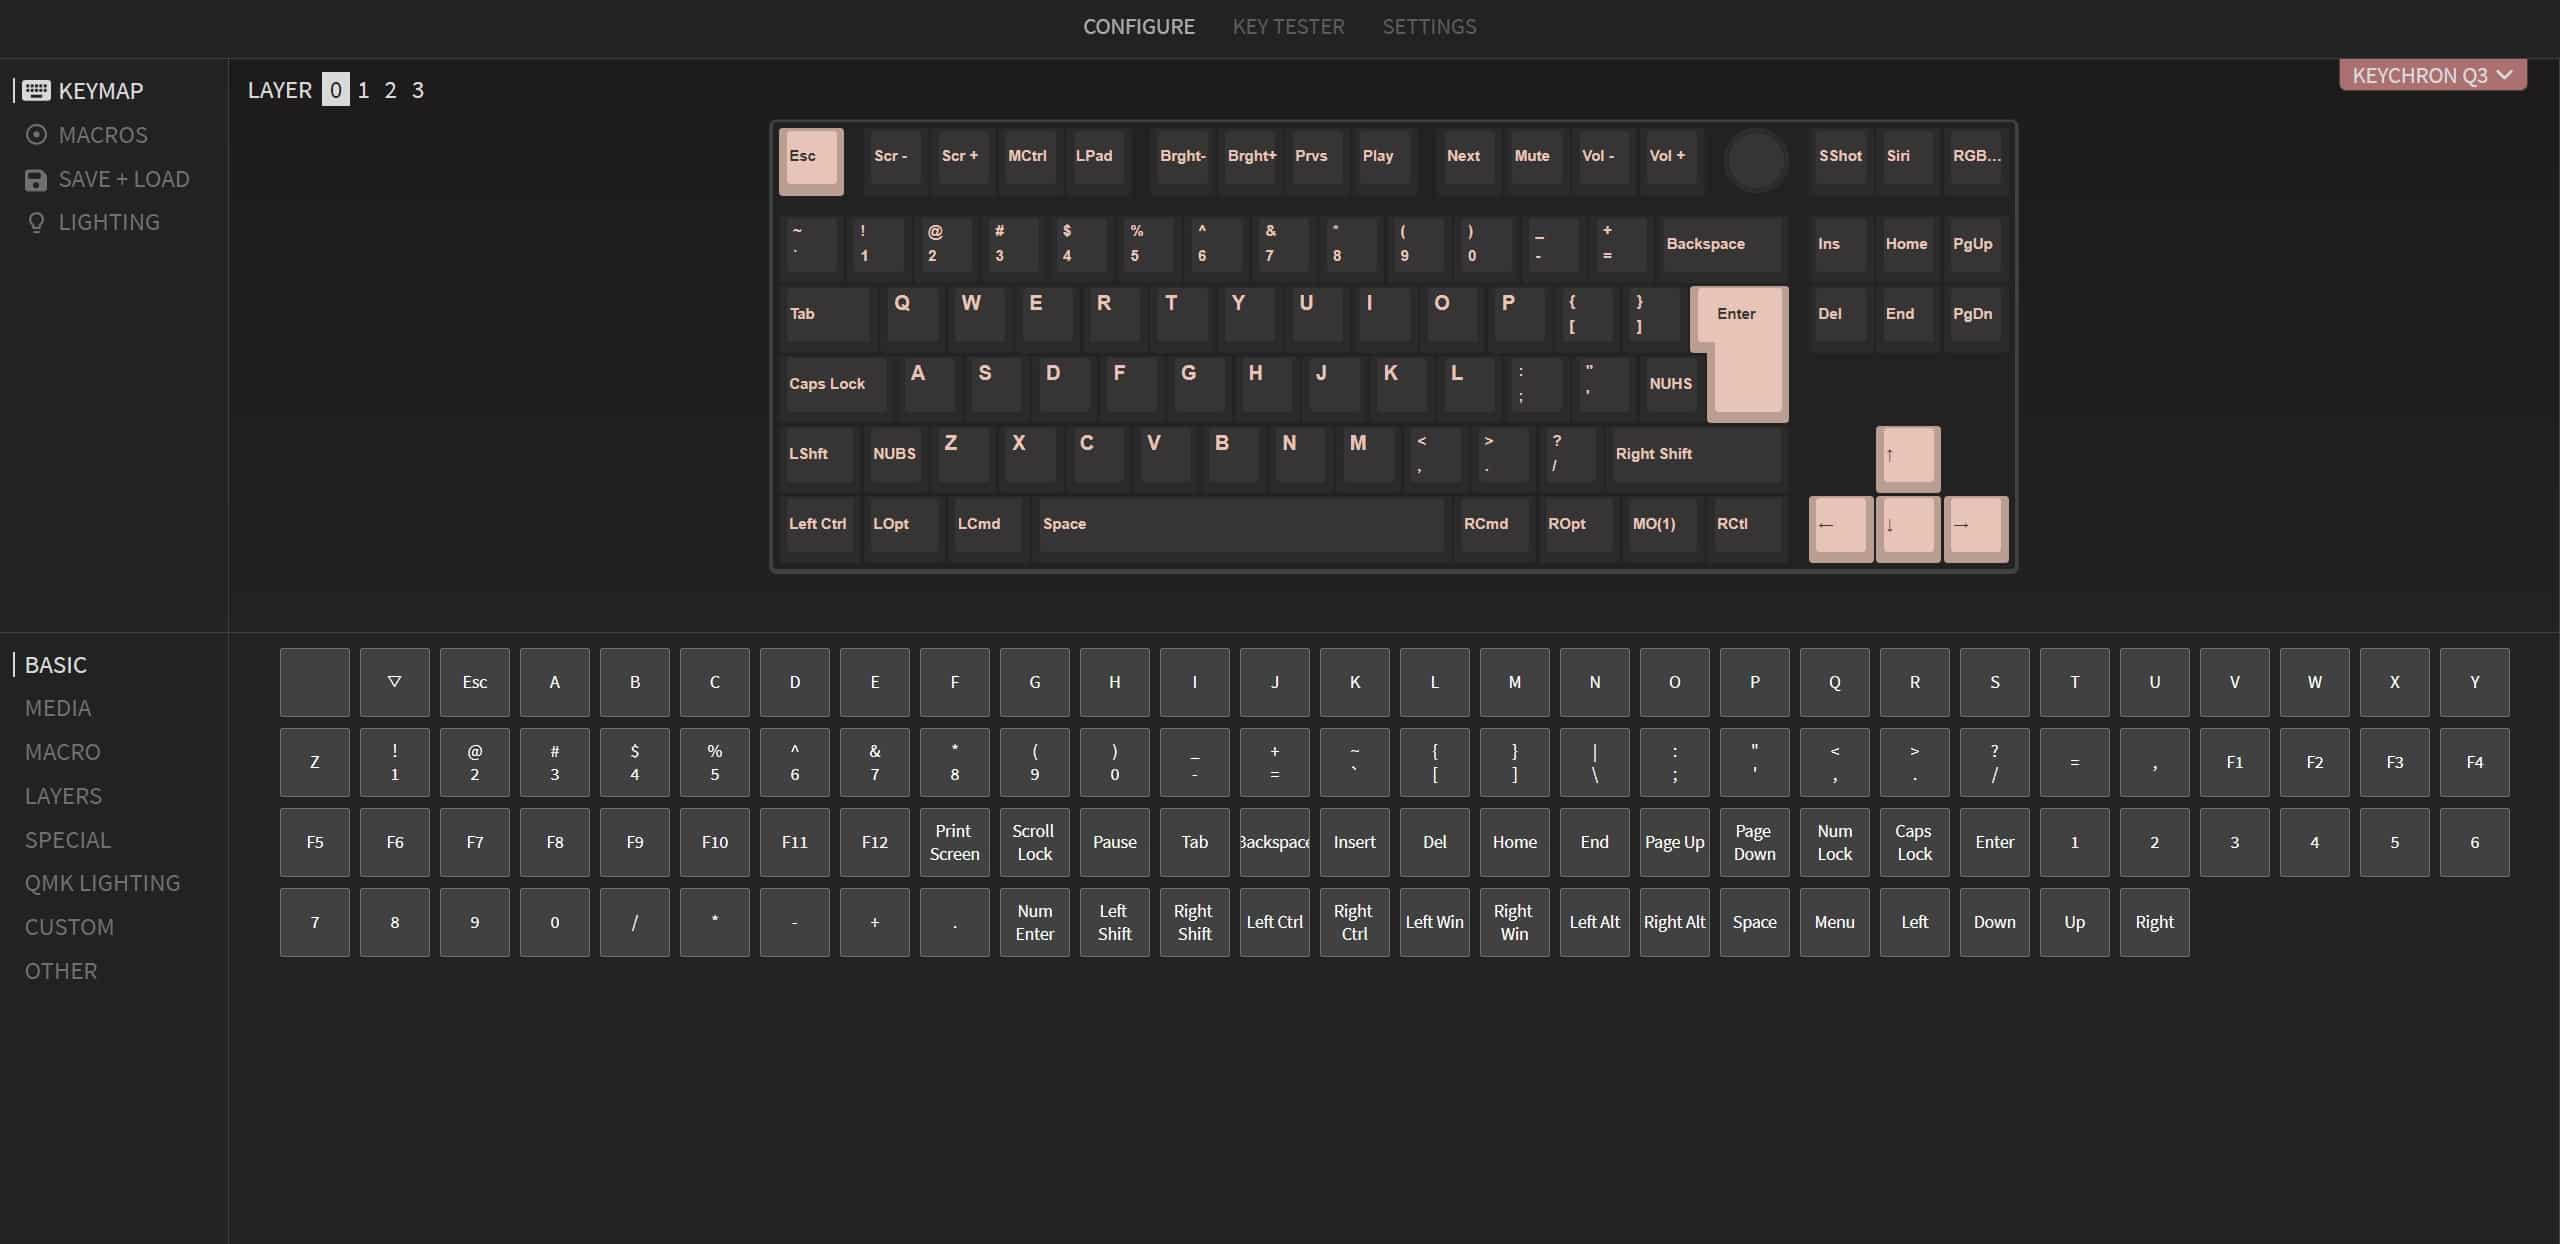Open the Key Tester tab
Screen dimensions: 2560x1244
pyautogui.click(x=1287, y=27)
